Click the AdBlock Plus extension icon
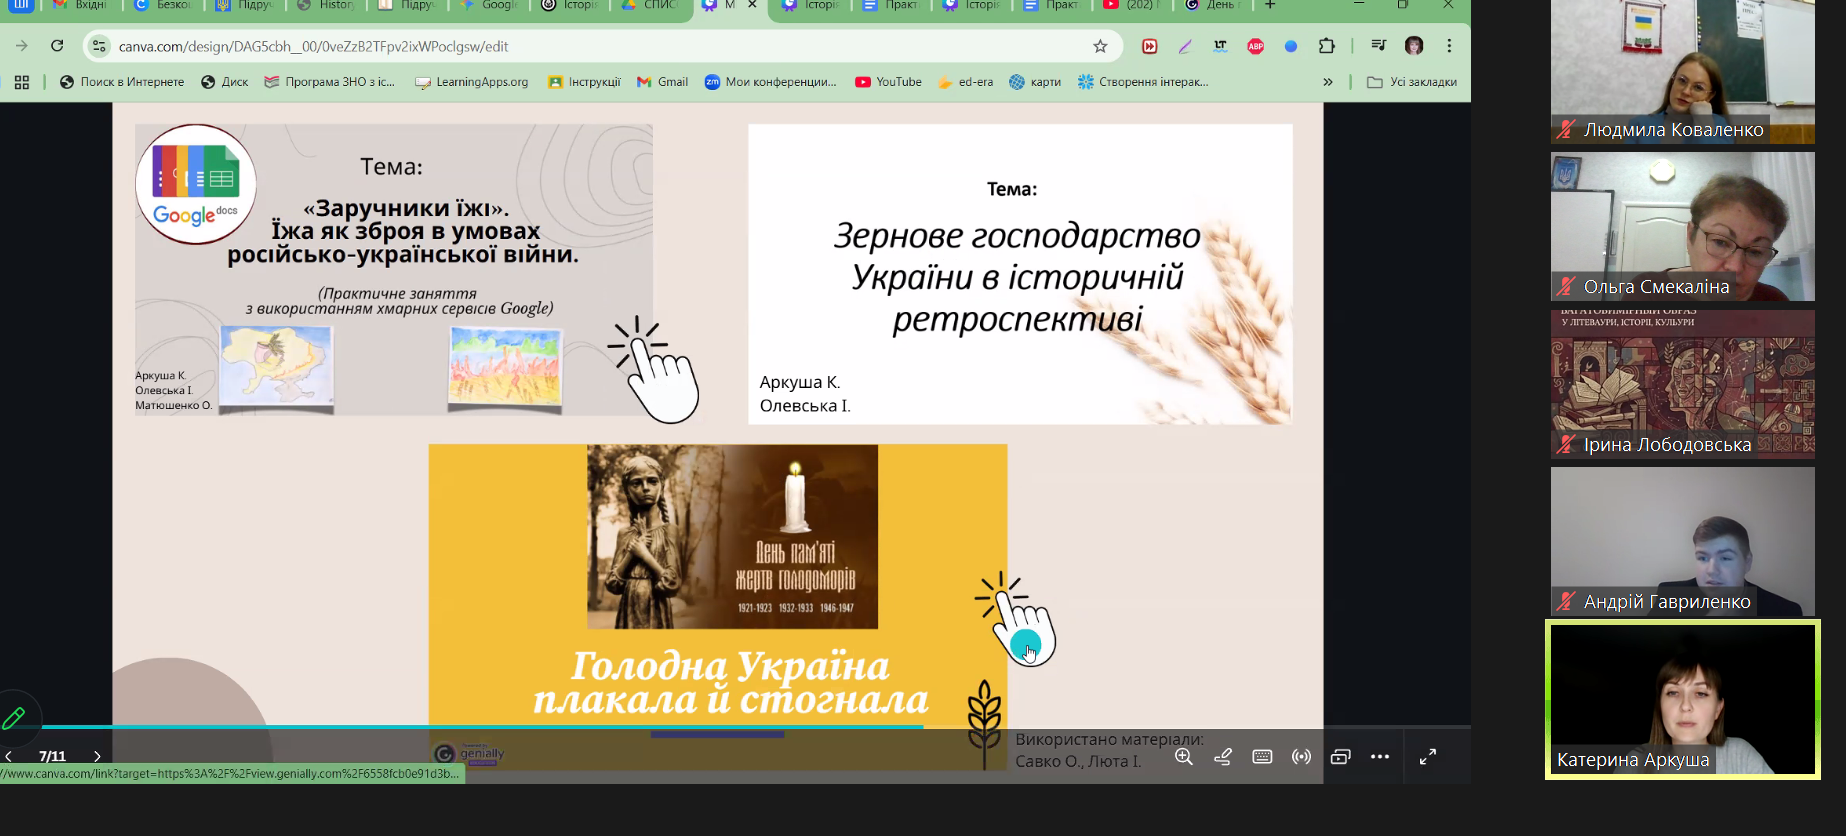Viewport: 1846px width, 836px height. coord(1256,46)
